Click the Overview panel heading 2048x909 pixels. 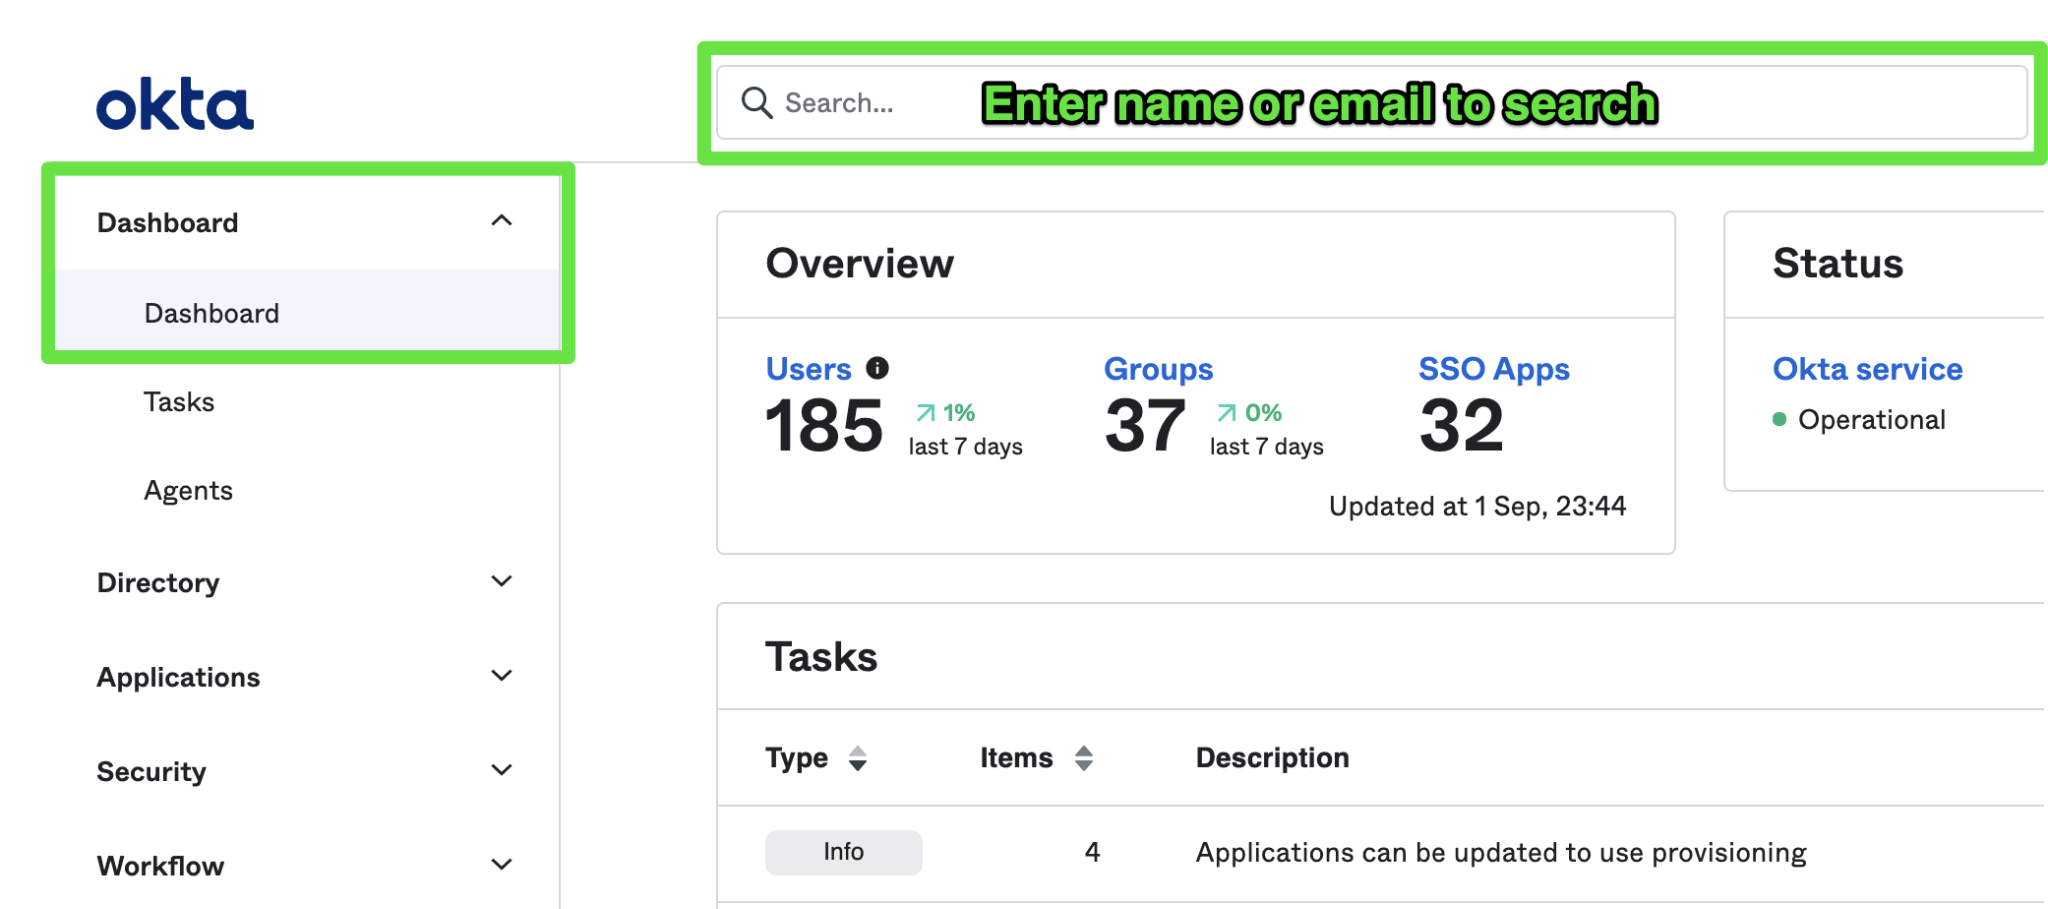[x=860, y=264]
